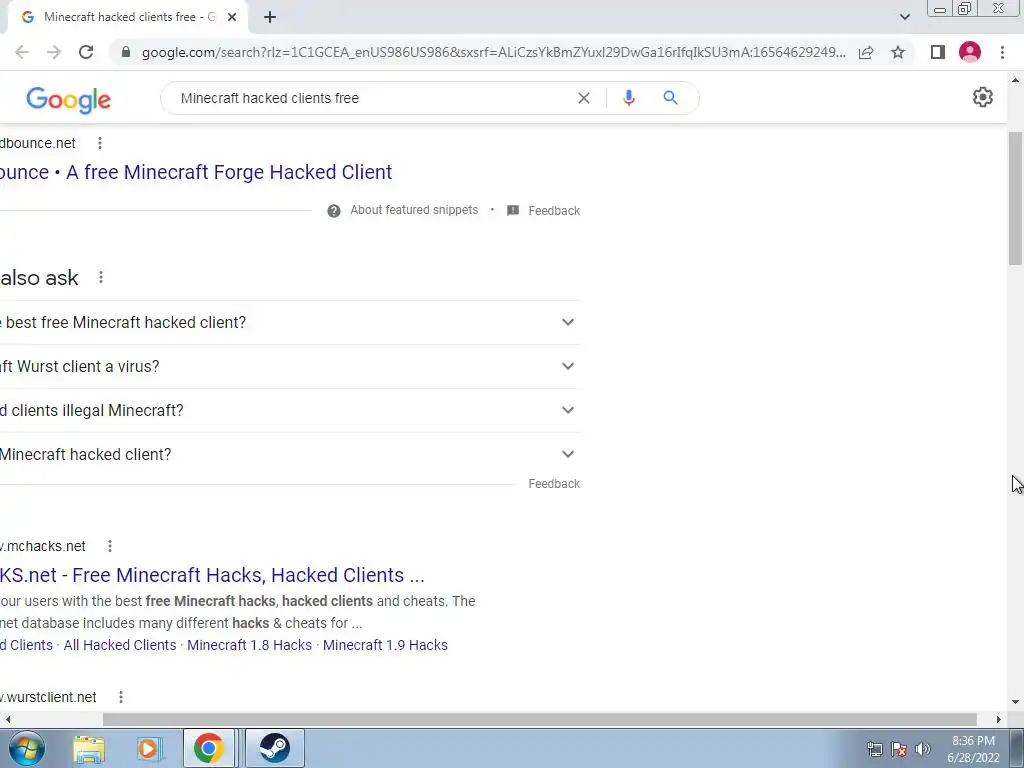
Task: Click the Google logo
Action: click(69, 99)
